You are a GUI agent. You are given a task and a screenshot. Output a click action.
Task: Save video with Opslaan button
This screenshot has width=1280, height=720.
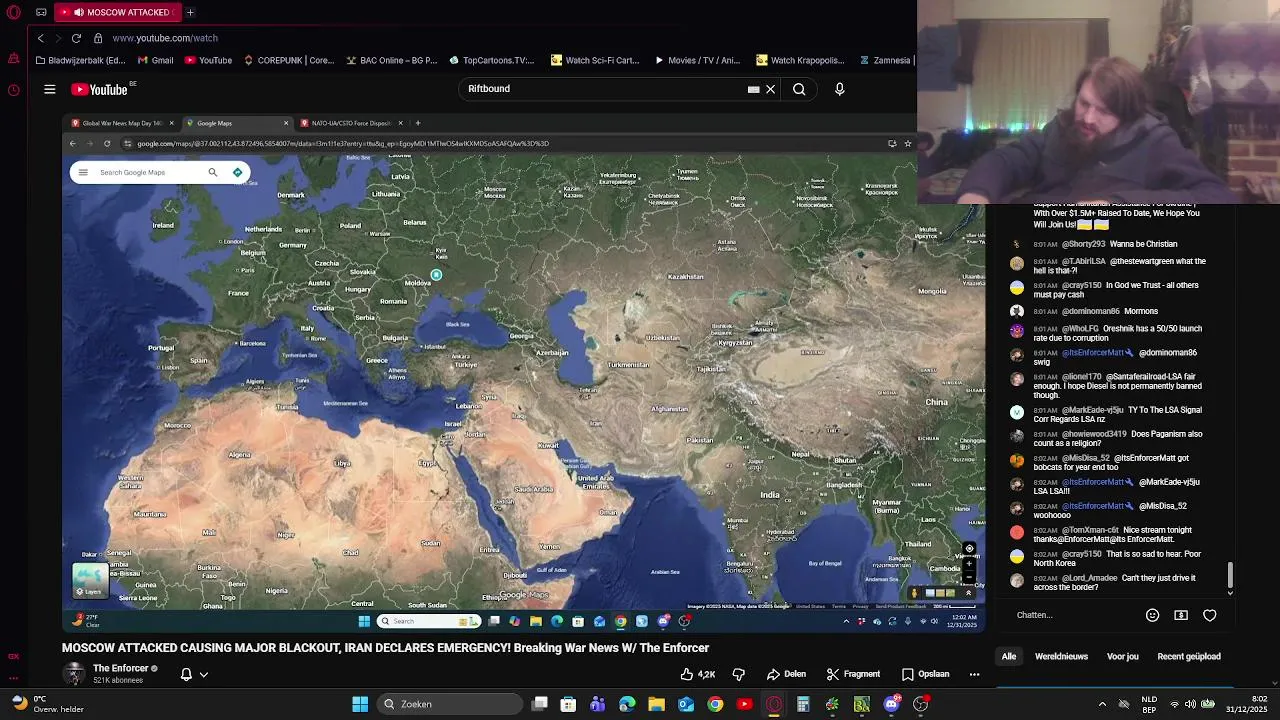tap(925, 674)
